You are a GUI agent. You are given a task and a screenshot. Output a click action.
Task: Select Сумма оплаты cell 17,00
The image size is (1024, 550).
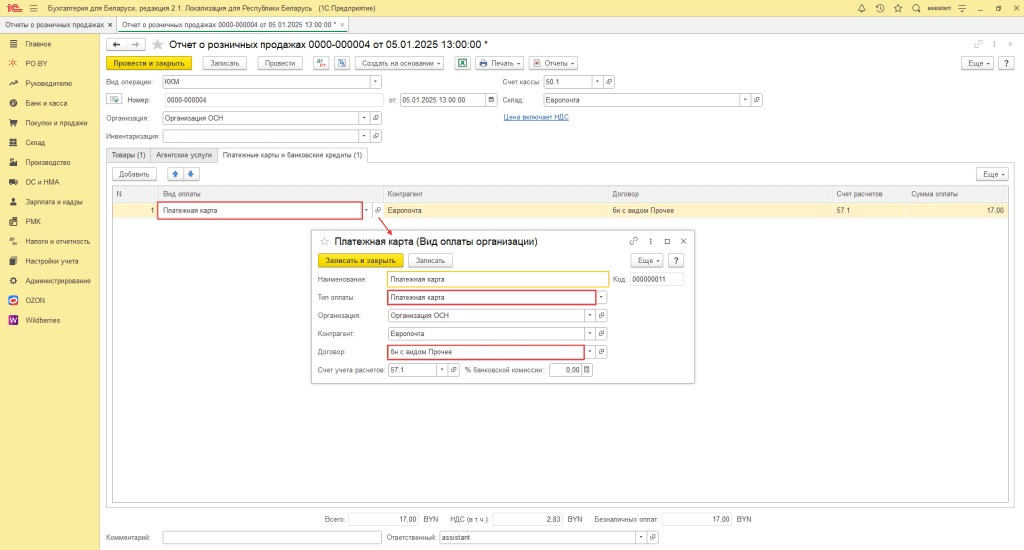[x=957, y=210]
